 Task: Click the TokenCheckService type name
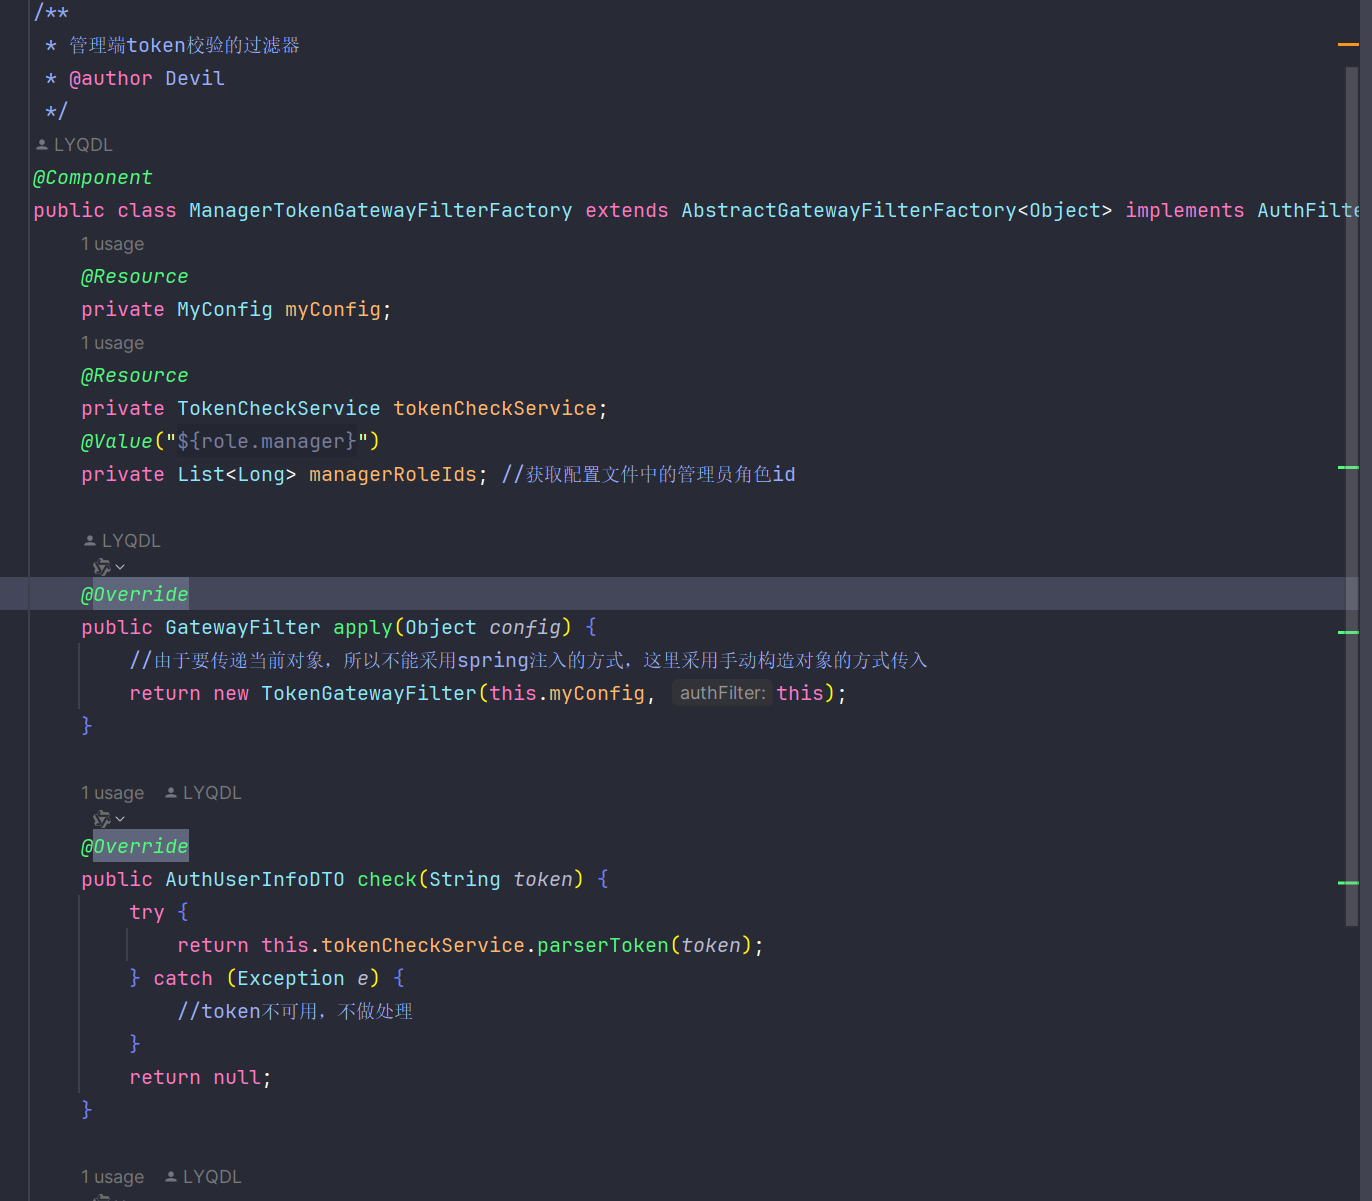pyautogui.click(x=279, y=409)
